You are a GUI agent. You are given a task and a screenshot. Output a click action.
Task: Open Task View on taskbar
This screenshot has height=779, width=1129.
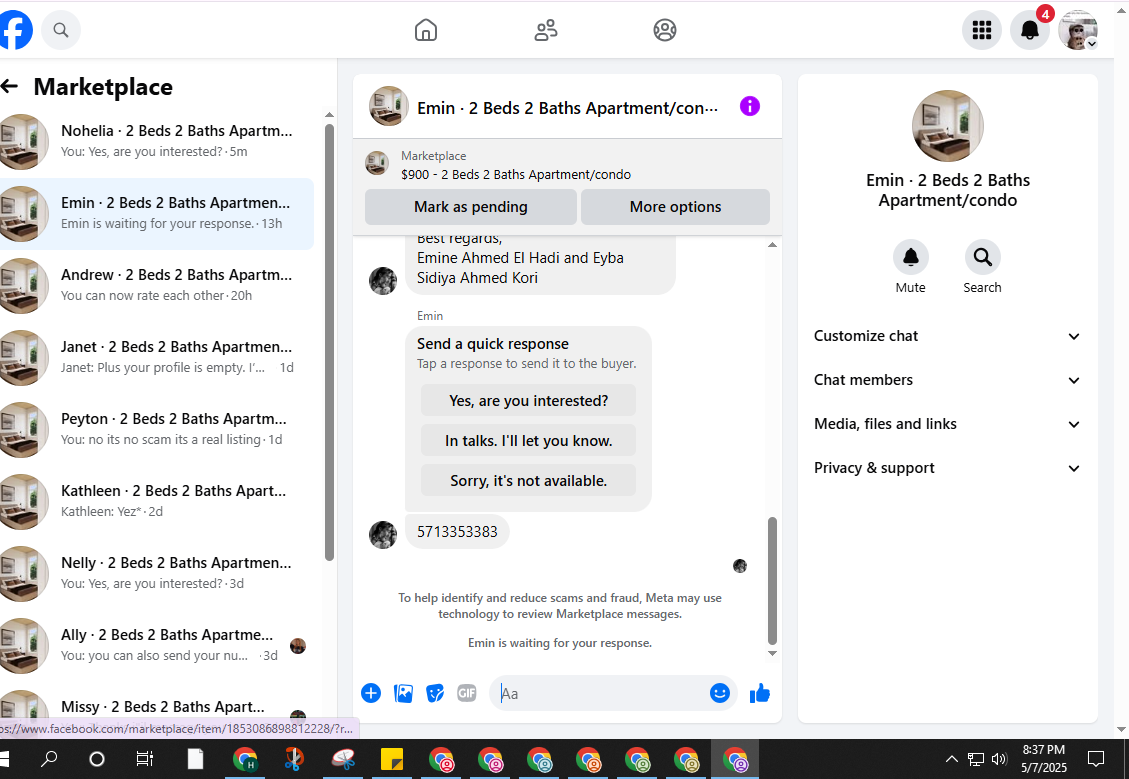(145, 759)
